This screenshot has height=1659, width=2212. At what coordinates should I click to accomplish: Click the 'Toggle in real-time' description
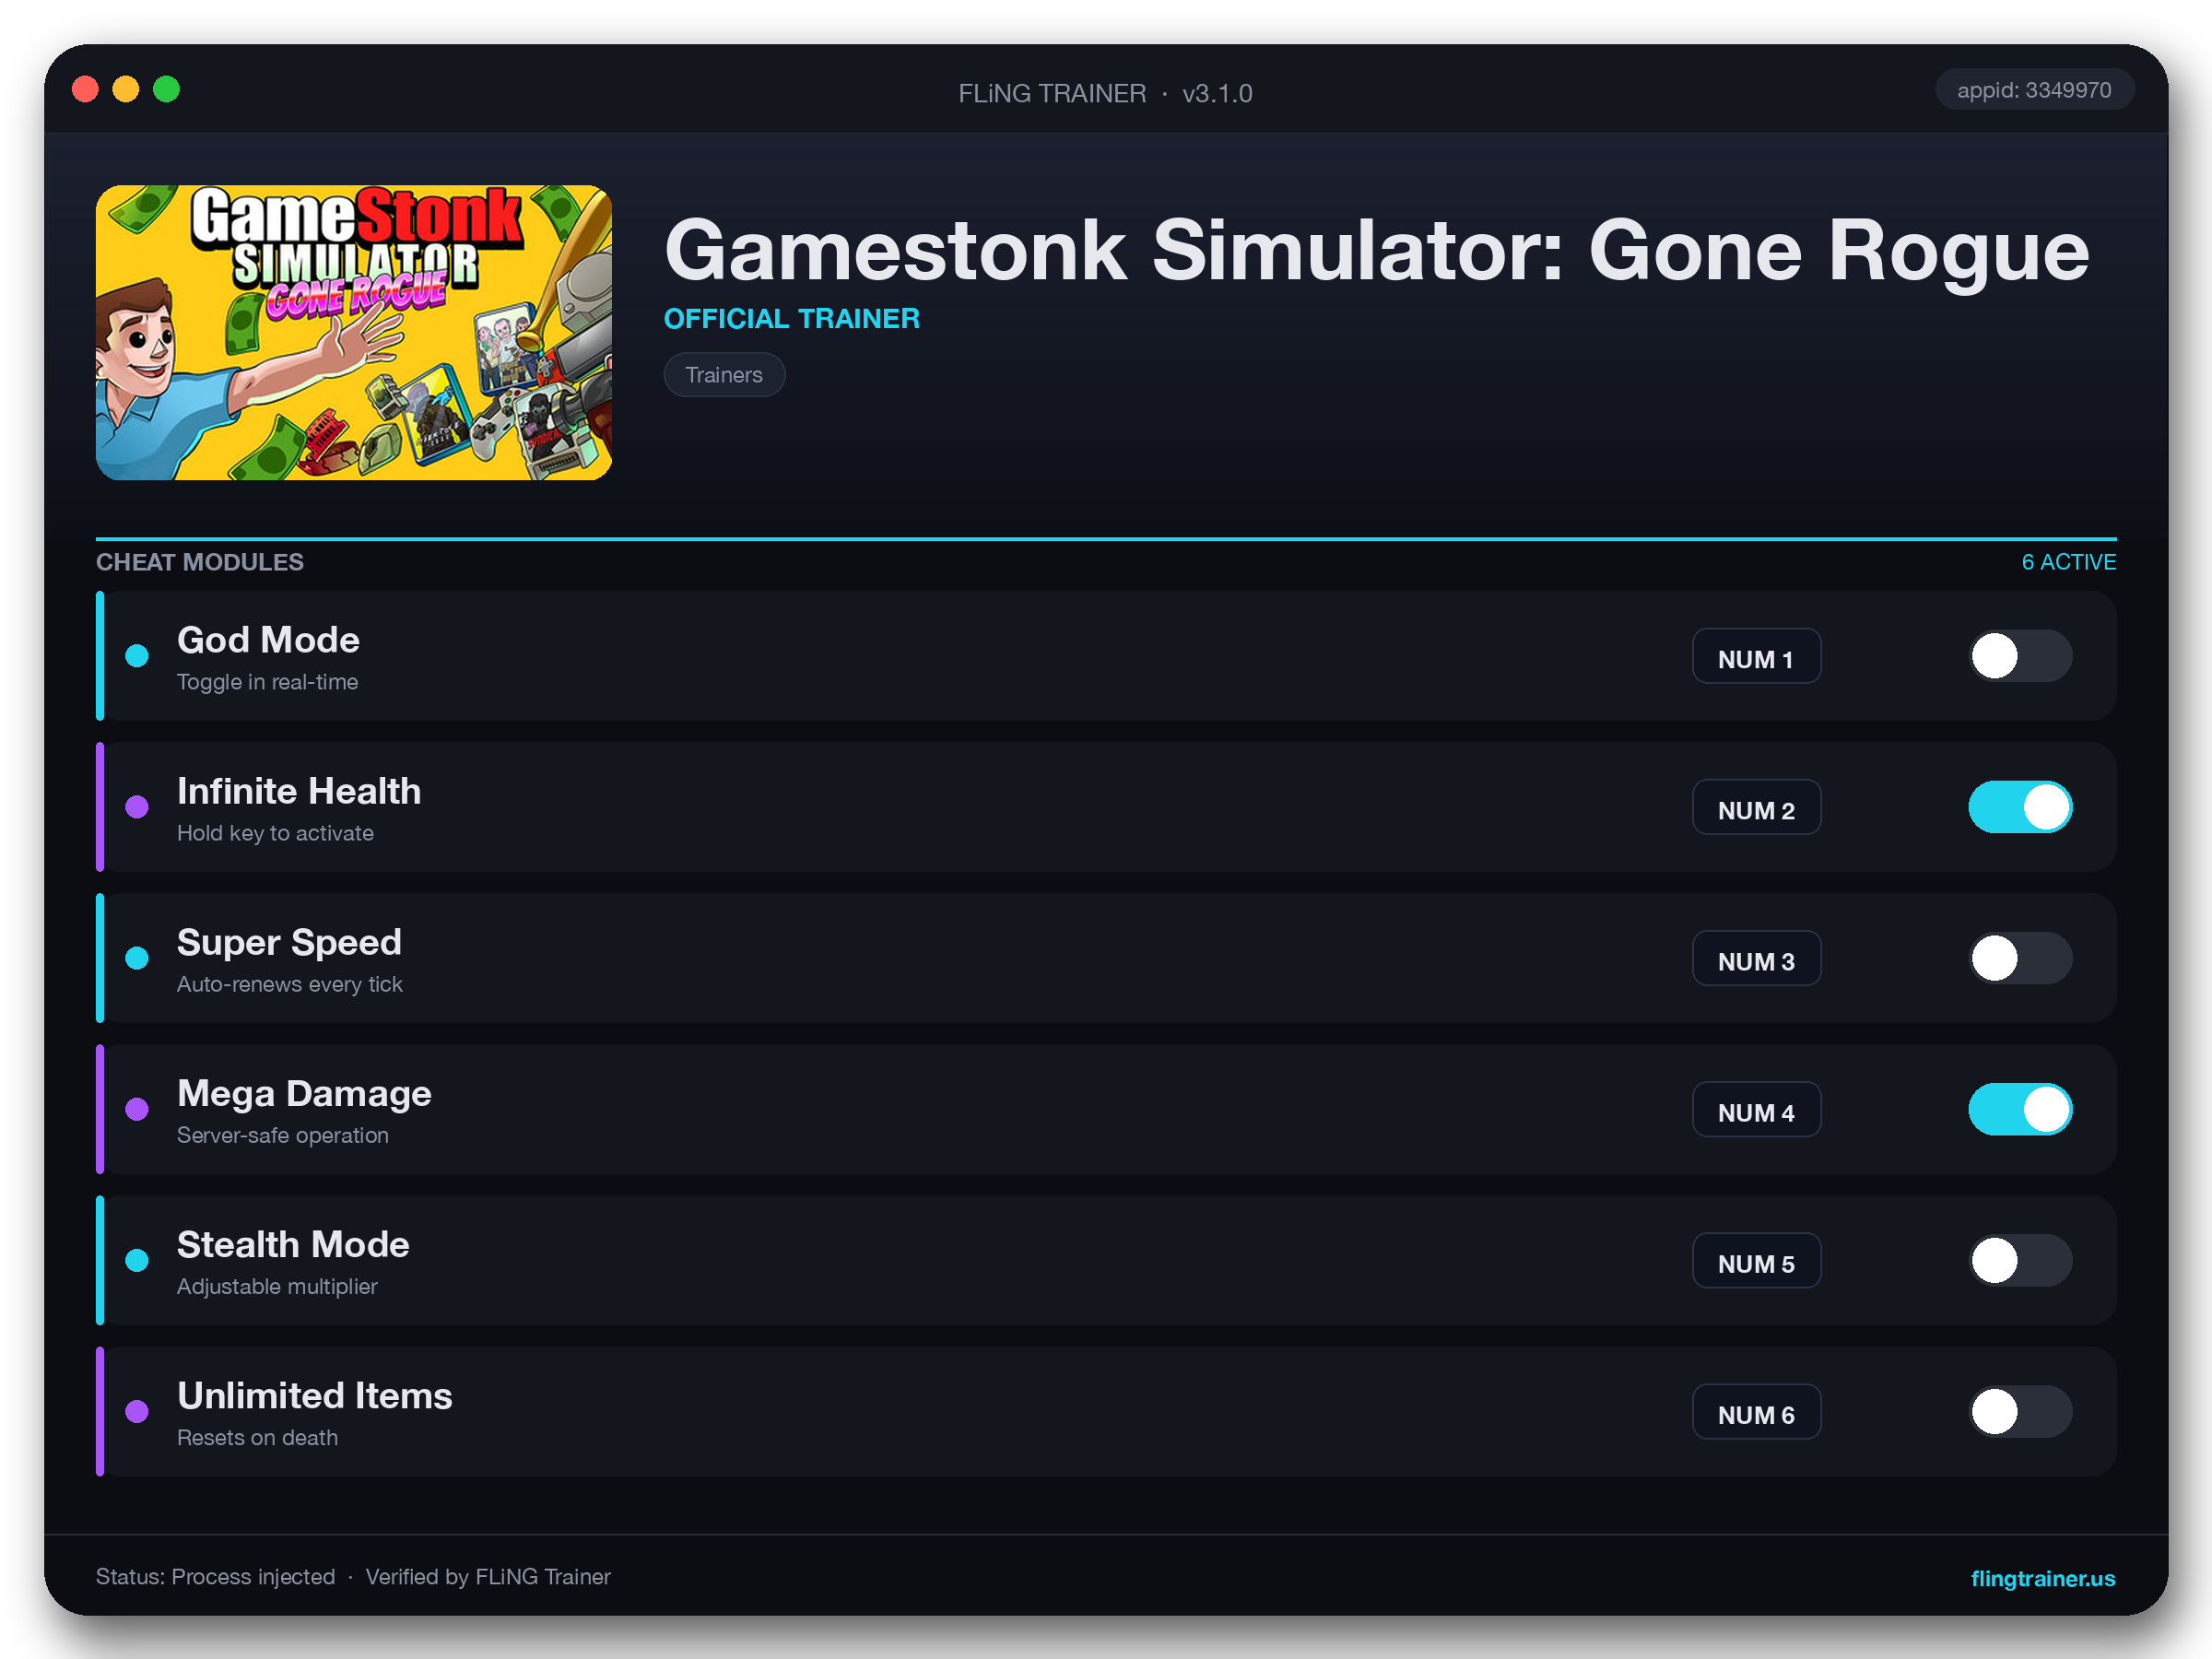click(267, 682)
